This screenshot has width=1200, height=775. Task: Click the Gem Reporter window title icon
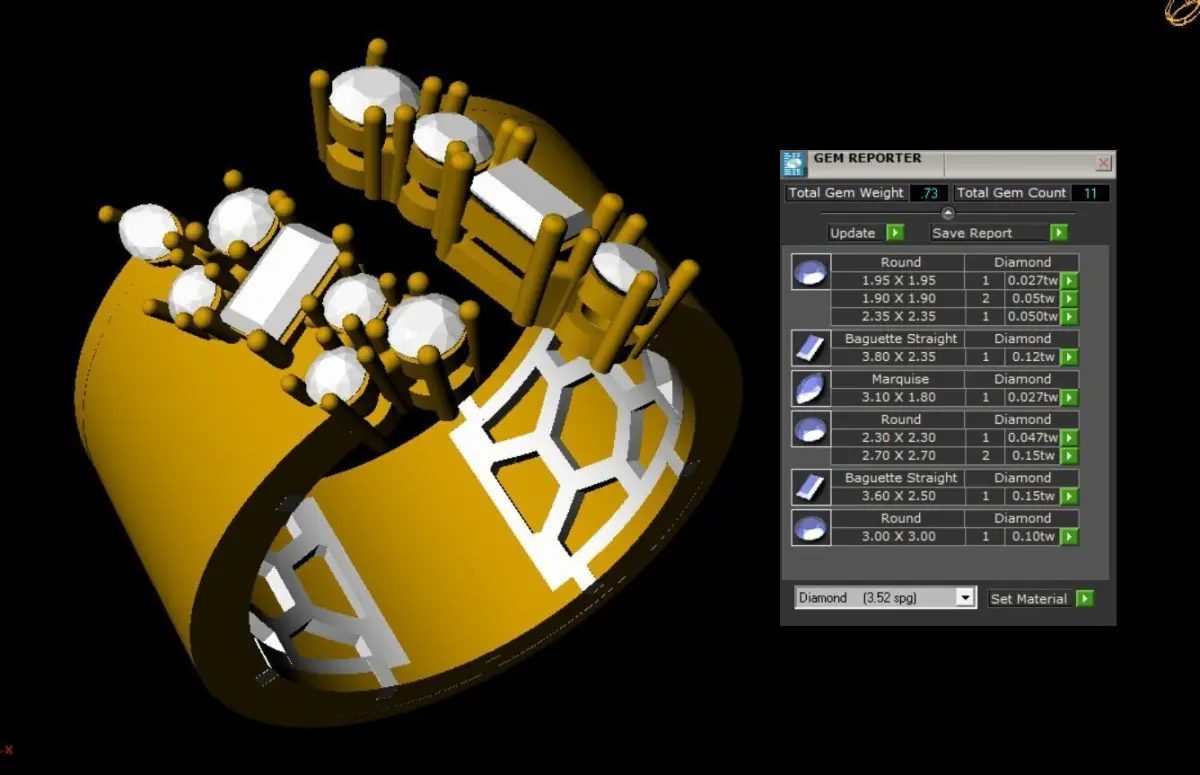tap(794, 164)
